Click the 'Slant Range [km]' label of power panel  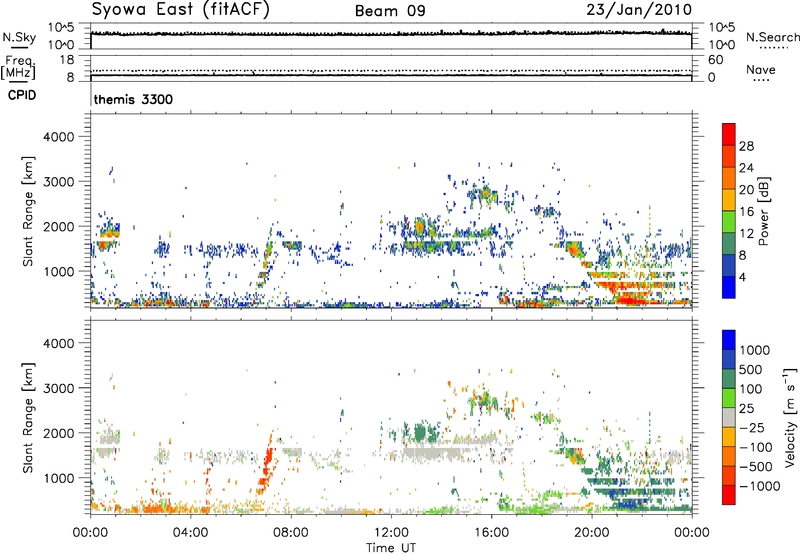point(29,211)
